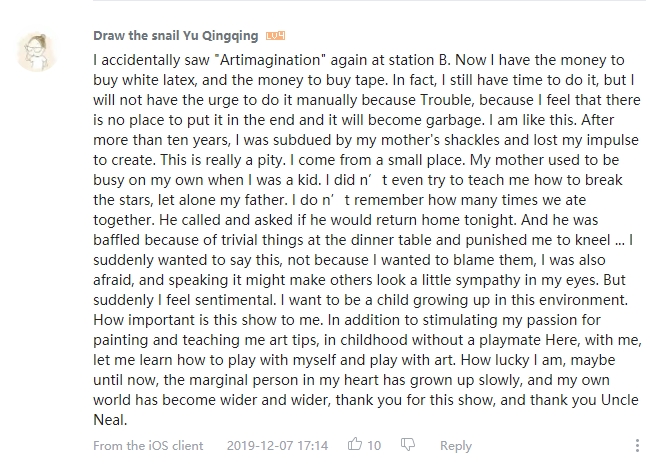Open the commenter's avatar picture
The width and height of the screenshot is (663, 467).
coord(37,52)
